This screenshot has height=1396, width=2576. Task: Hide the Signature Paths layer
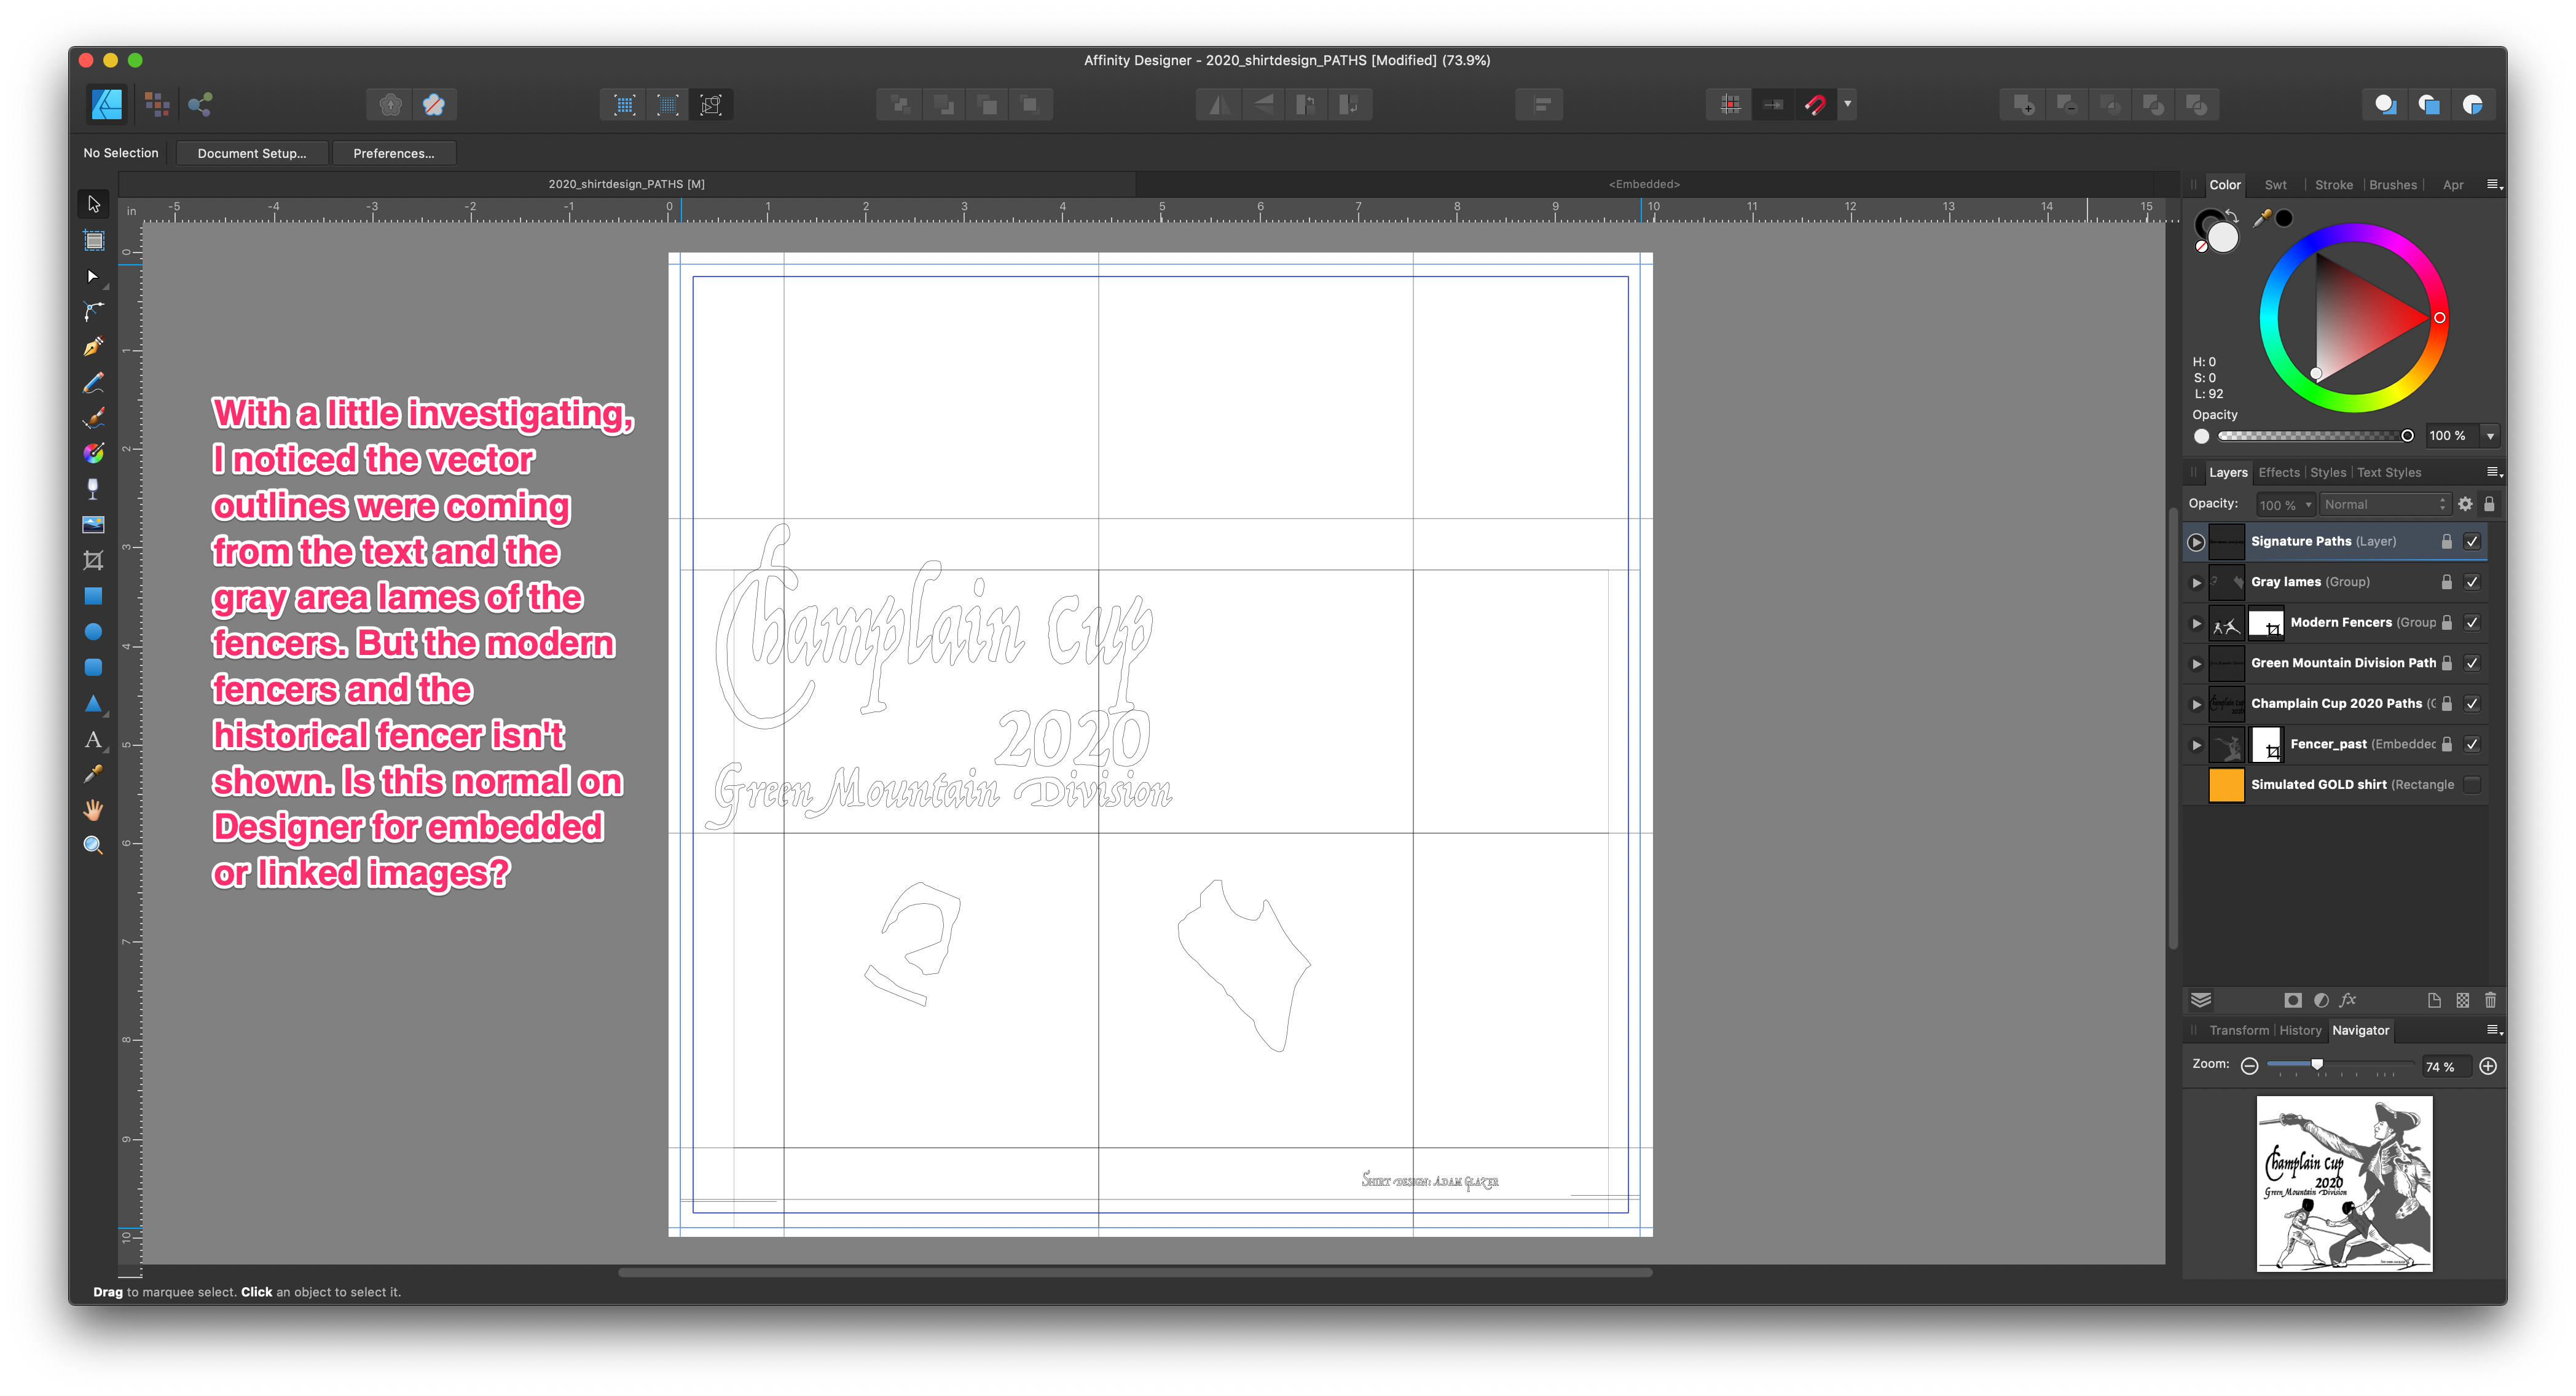point(2472,541)
